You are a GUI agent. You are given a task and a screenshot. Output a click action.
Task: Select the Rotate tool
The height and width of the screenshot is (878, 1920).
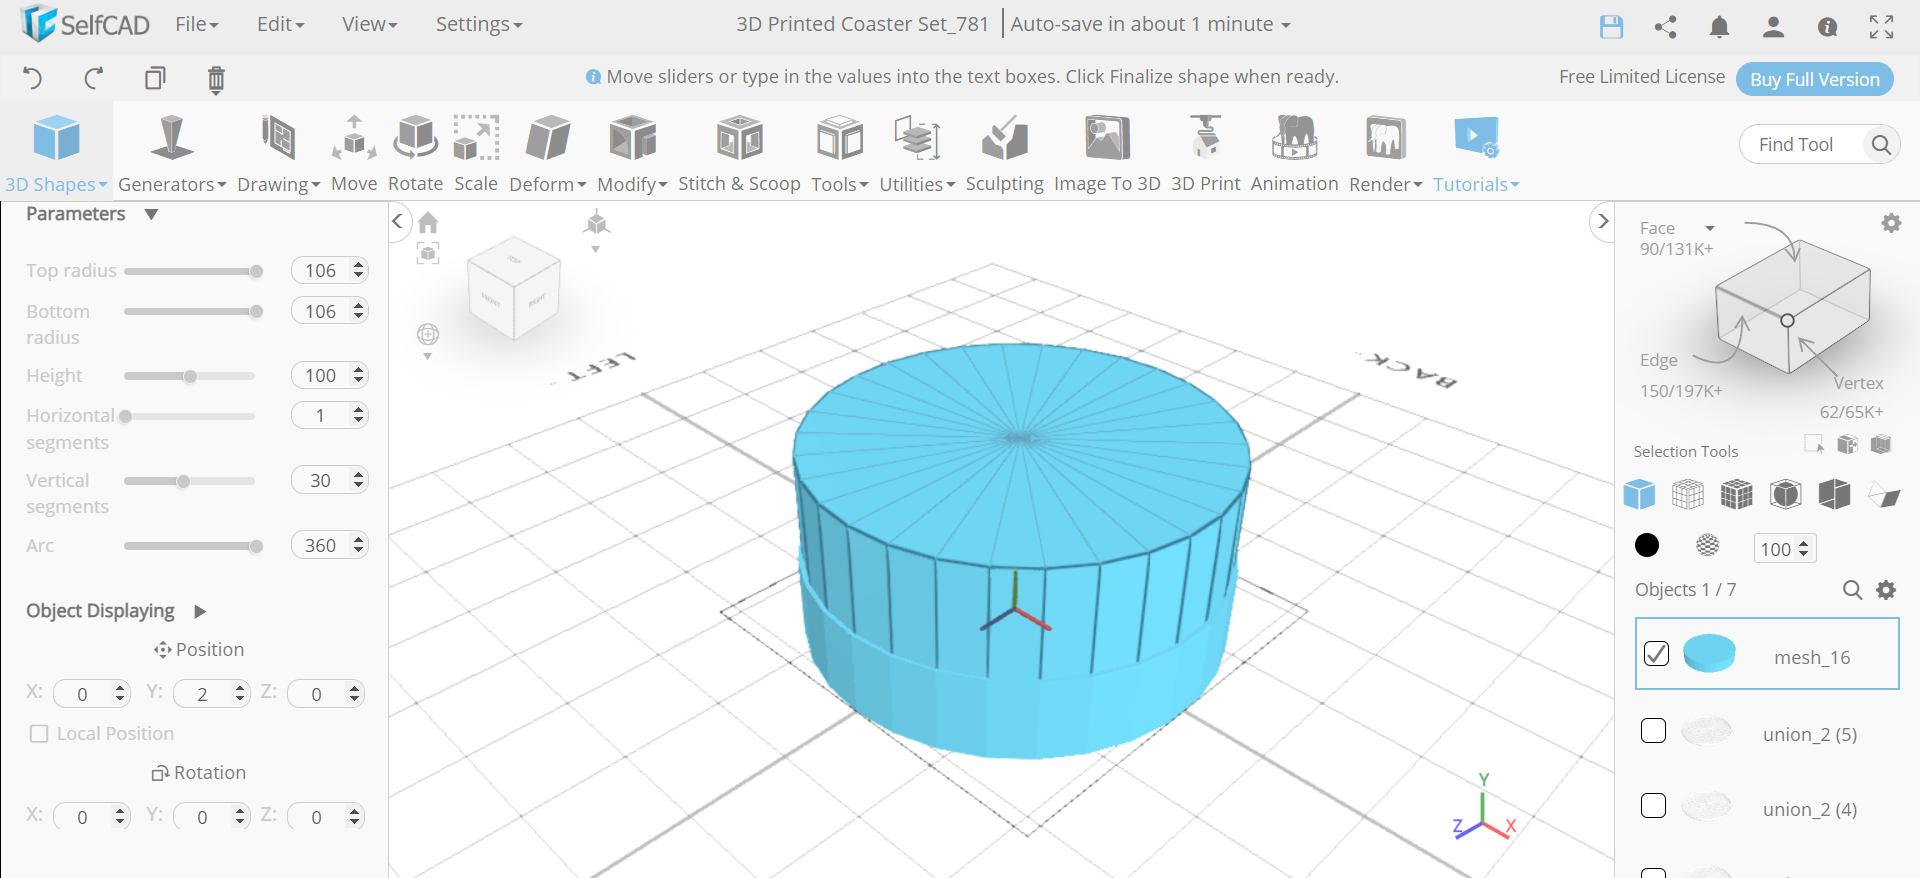click(415, 153)
